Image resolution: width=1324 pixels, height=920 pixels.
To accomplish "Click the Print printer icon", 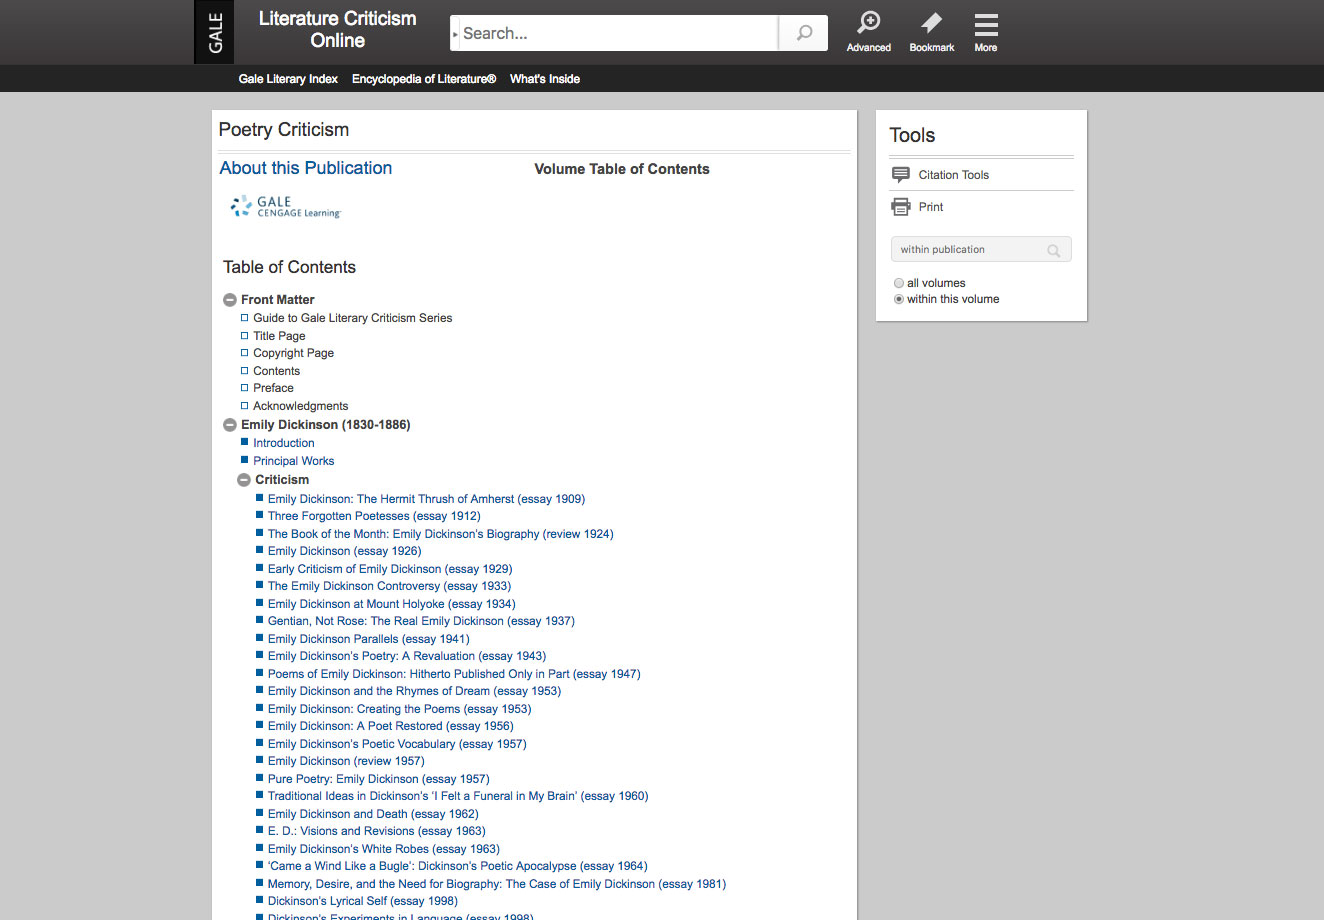I will click(901, 207).
